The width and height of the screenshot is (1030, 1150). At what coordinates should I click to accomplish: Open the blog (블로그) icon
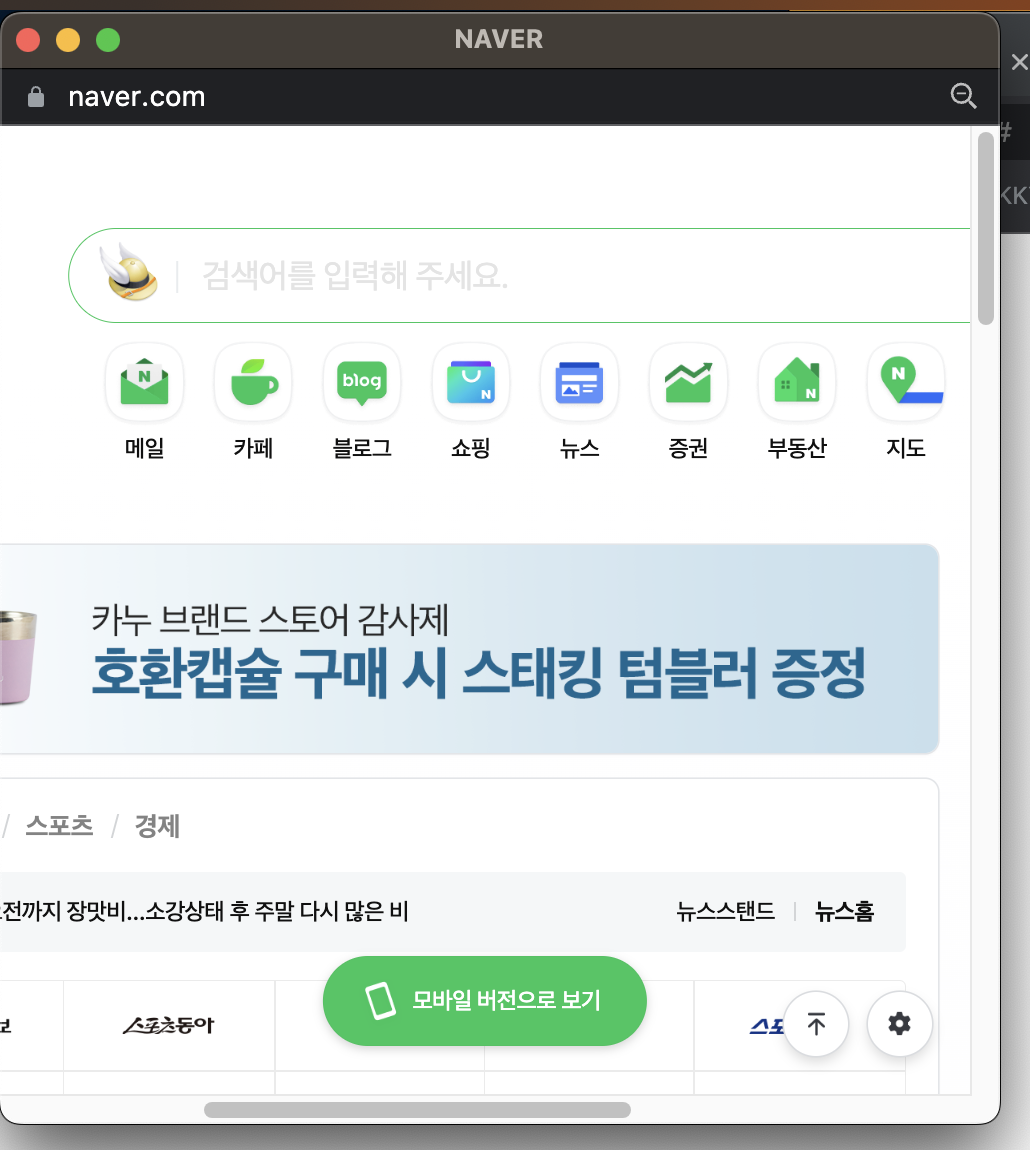tap(362, 382)
